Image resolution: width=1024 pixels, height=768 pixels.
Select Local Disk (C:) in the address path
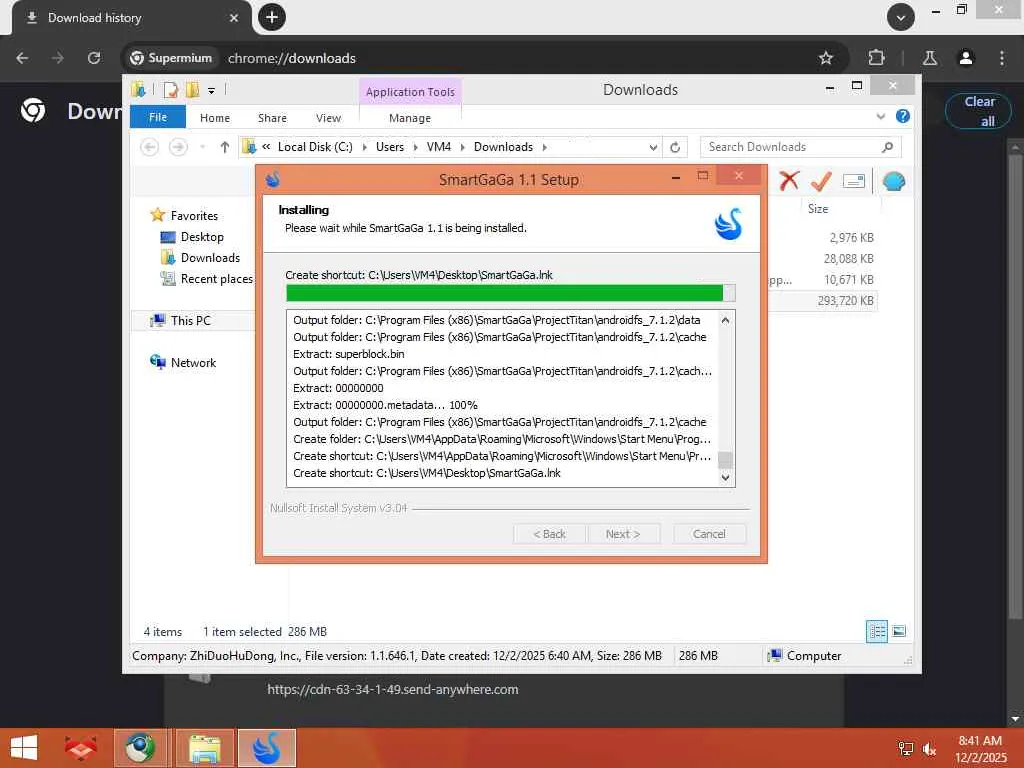coord(315,147)
